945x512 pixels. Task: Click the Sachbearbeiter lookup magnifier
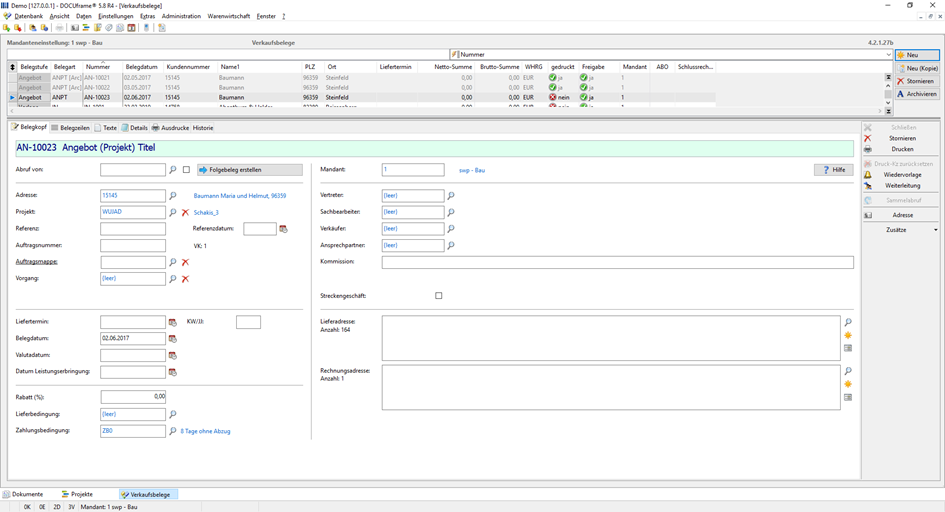[450, 212]
